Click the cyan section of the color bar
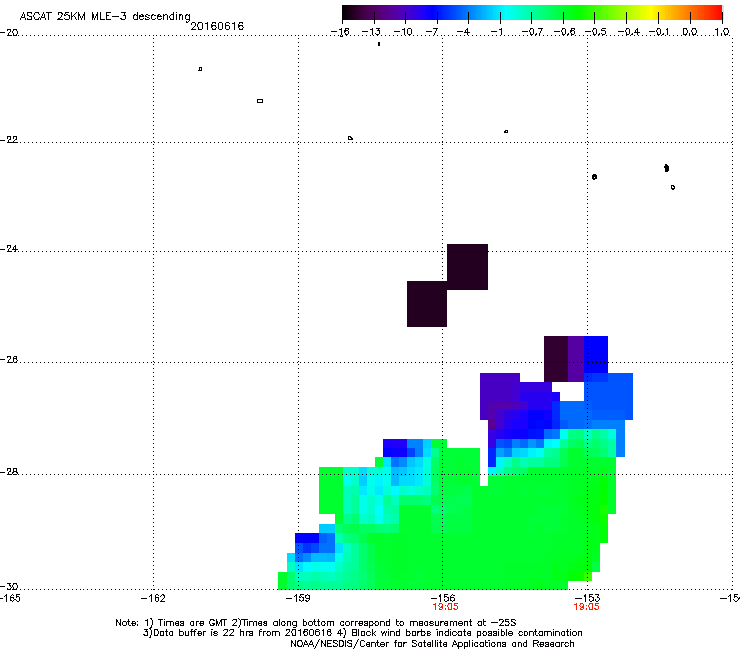740x650 pixels. (505, 13)
